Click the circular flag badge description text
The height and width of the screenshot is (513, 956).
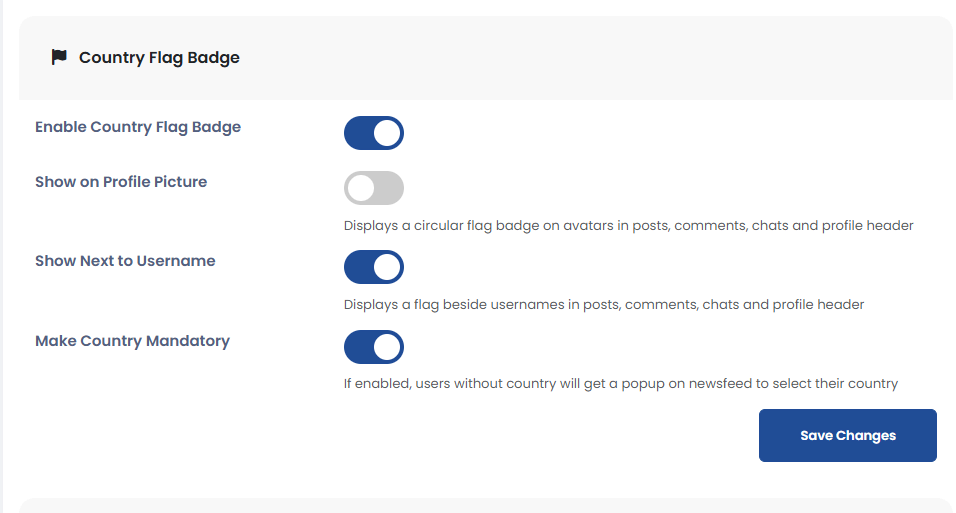pyautogui.click(x=628, y=225)
